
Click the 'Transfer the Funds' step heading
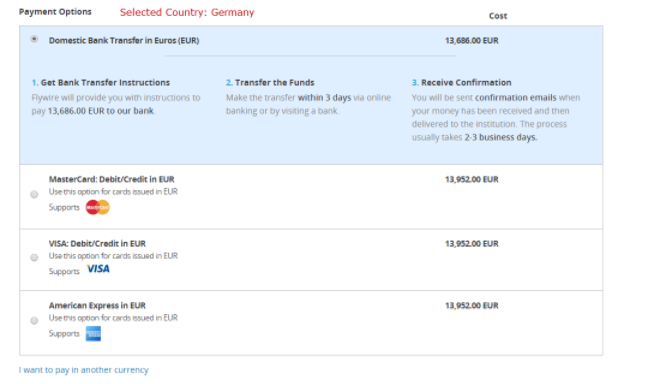pyautogui.click(x=274, y=82)
